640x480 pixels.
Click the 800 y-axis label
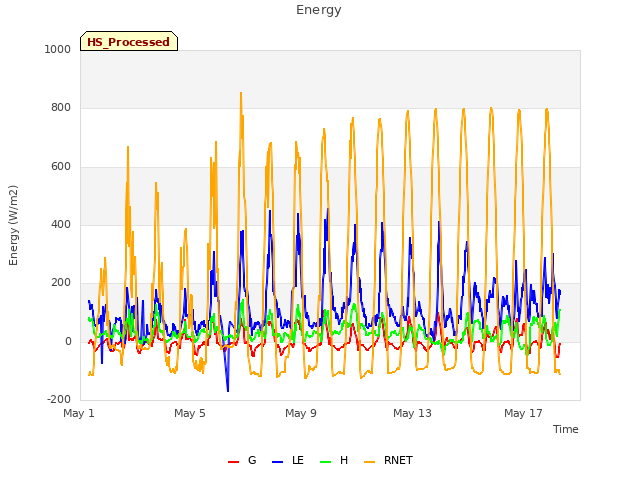point(61,108)
